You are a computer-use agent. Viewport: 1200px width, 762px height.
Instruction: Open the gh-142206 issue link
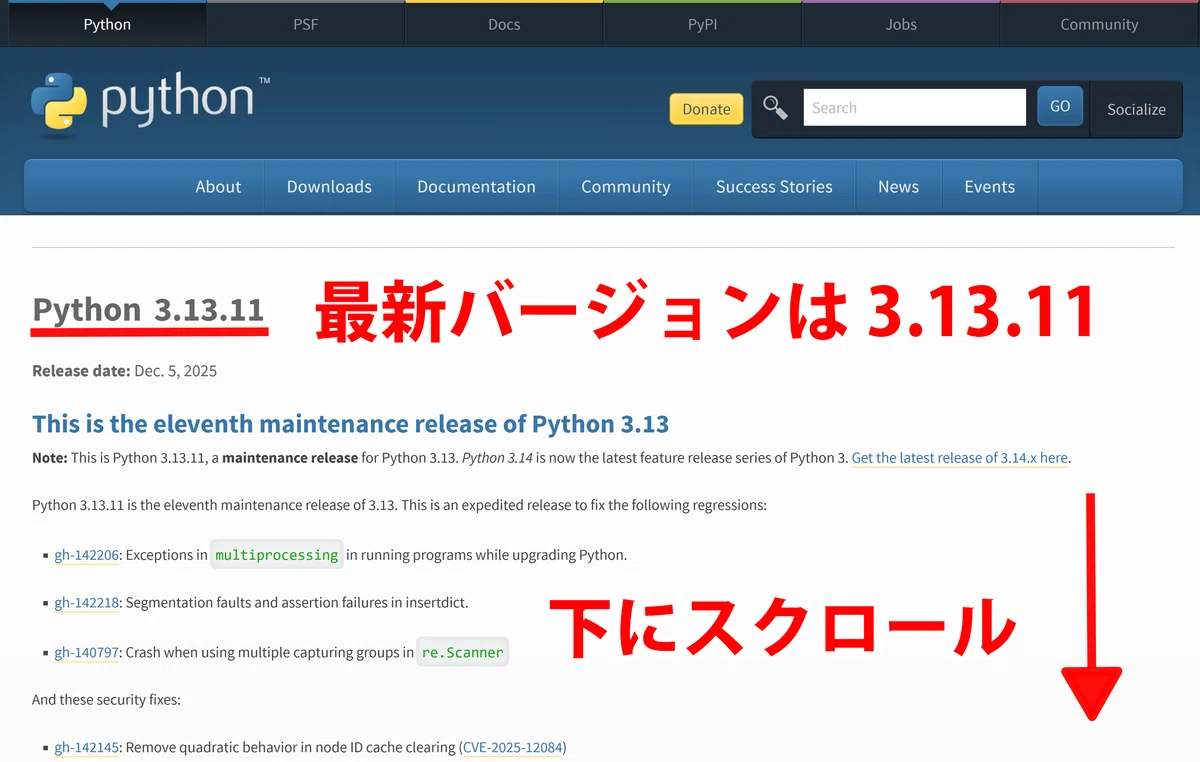pyautogui.click(x=87, y=554)
